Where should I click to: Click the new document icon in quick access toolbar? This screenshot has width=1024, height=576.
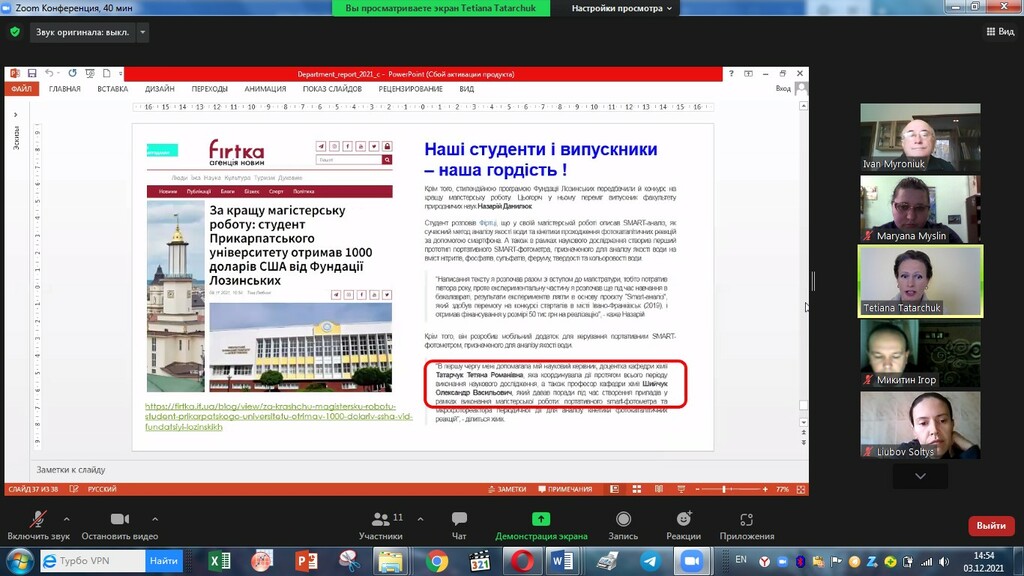[106, 74]
